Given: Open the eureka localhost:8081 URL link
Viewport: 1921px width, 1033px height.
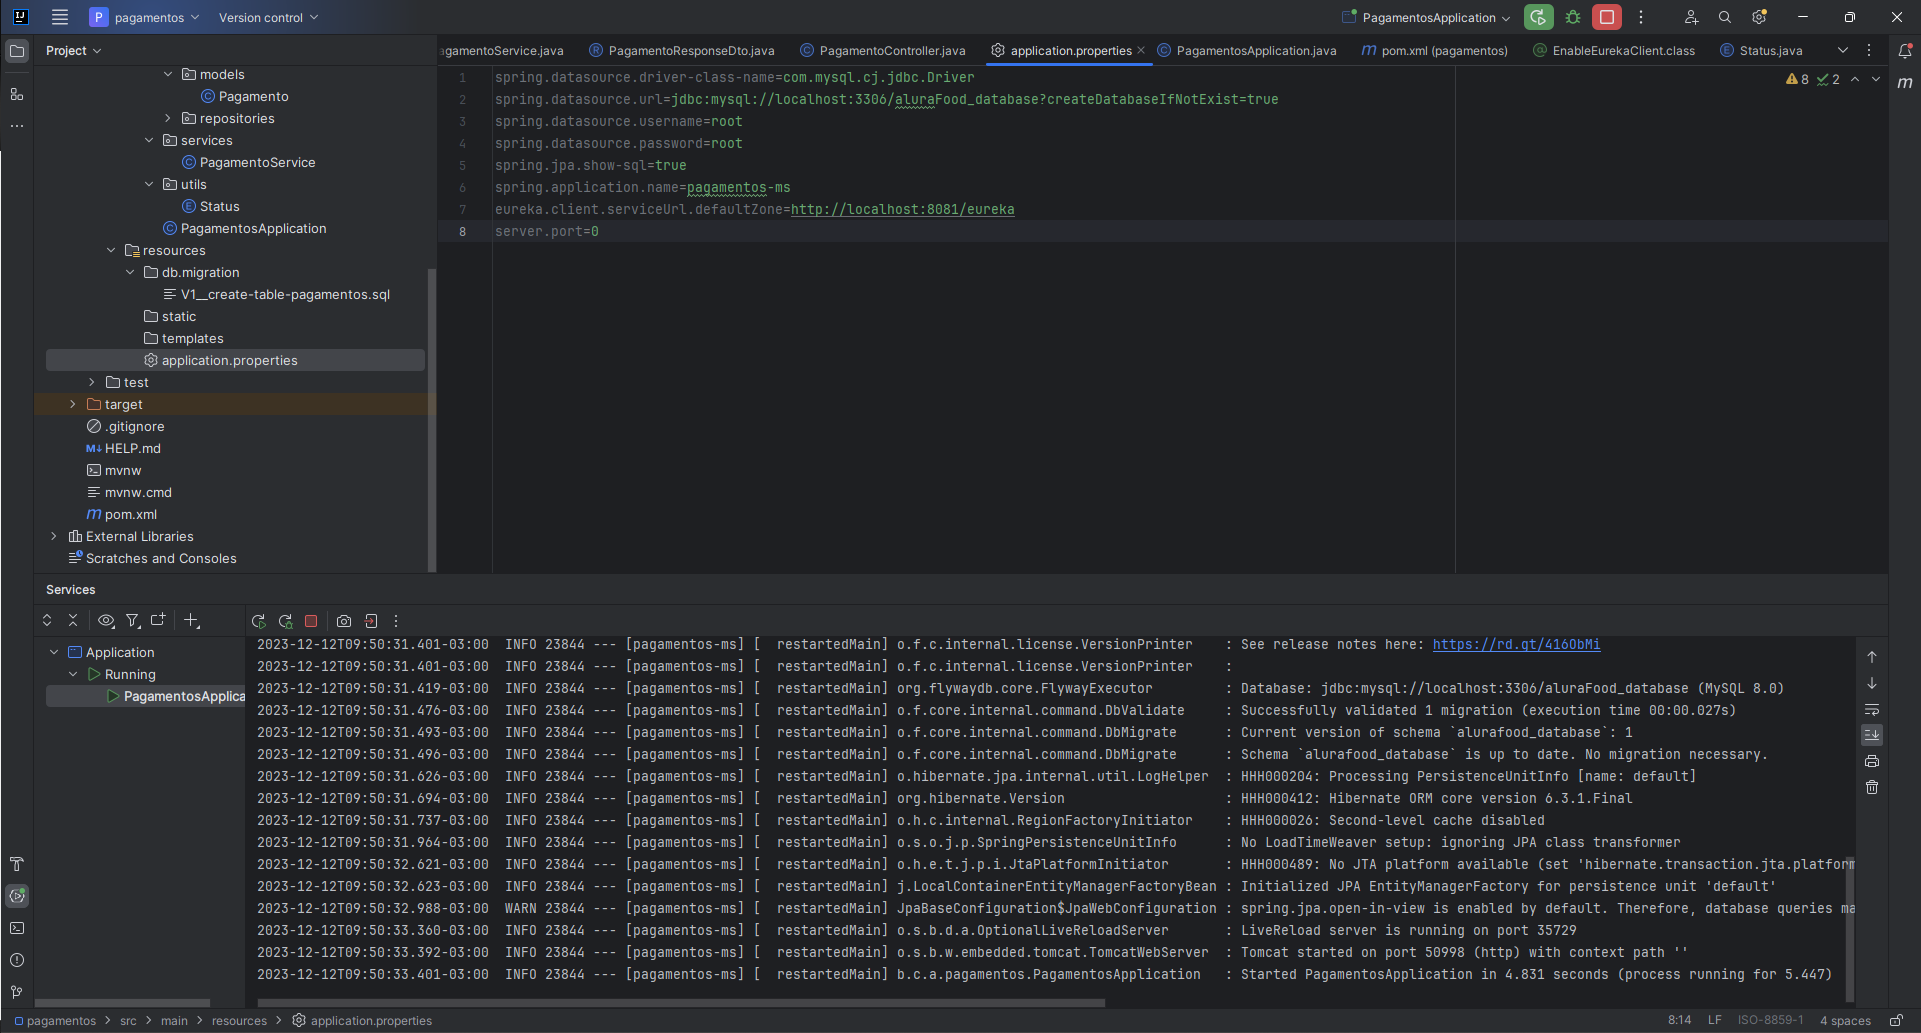Looking at the screenshot, I should 902,209.
